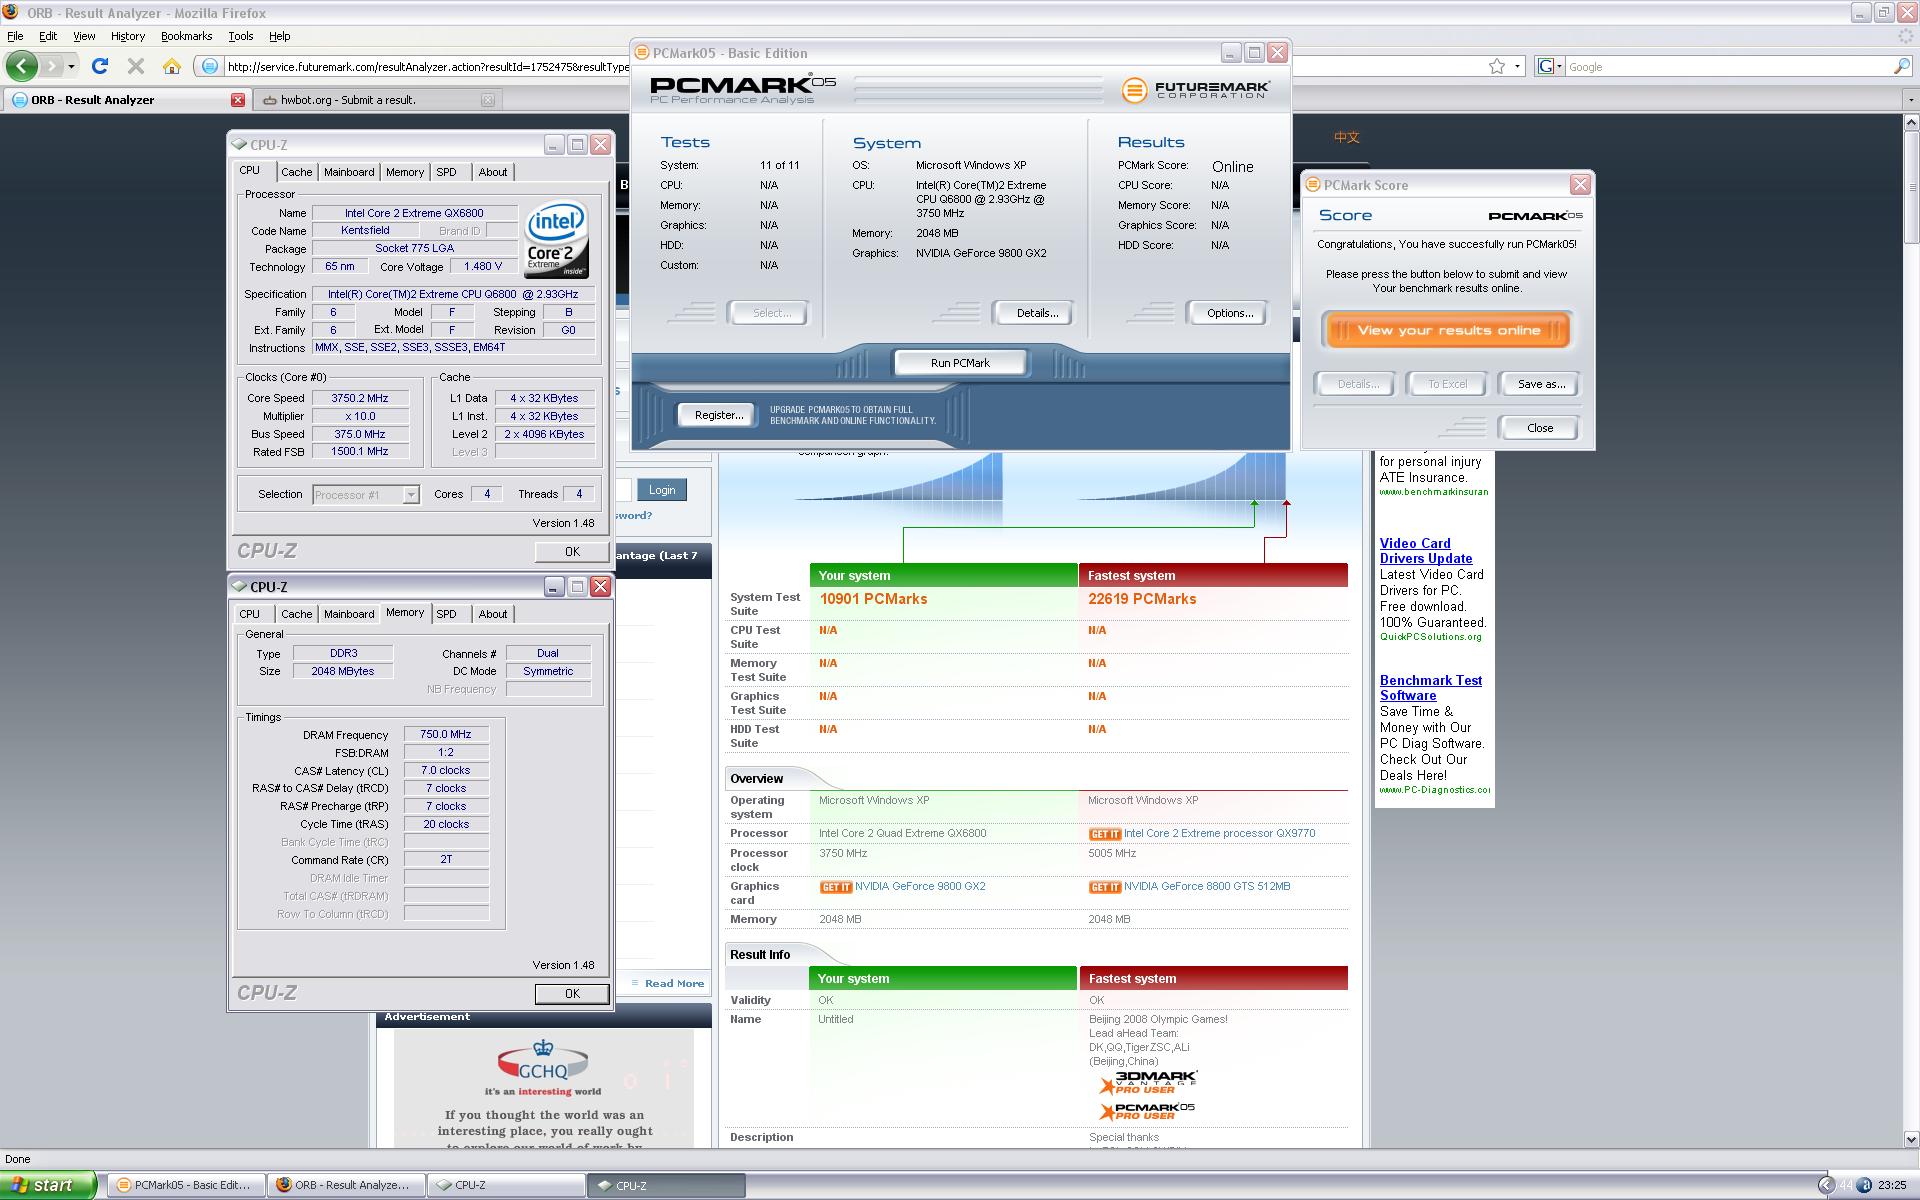1920x1200 pixels.
Task: Select Mainboard tab in upper CPU-Z
Action: pos(349,172)
